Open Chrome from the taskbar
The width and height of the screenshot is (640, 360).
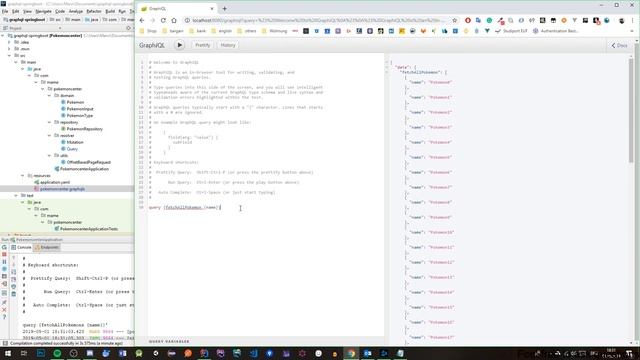point(351,353)
